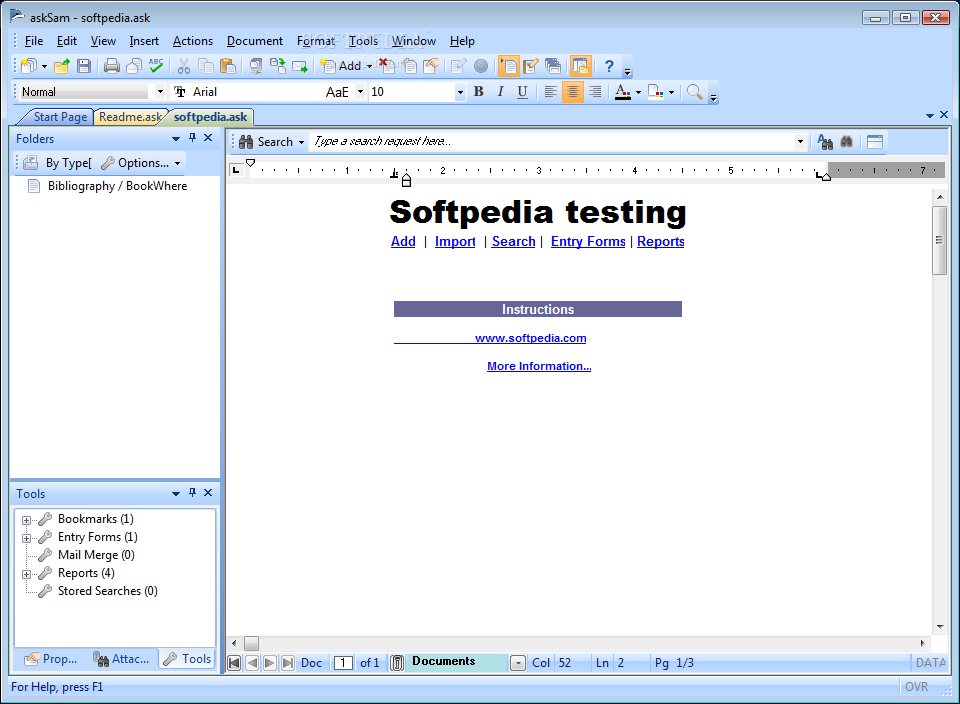Click the By Type button
This screenshot has width=960, height=704.
(x=57, y=163)
